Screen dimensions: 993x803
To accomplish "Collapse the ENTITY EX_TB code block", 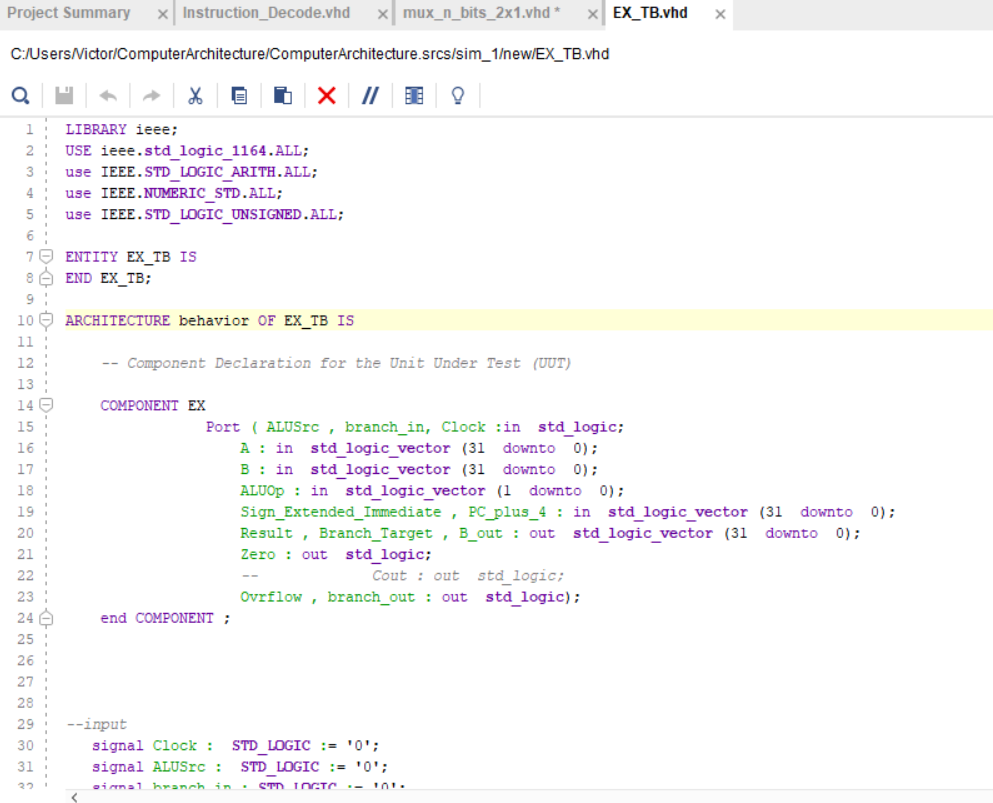I will 46,256.
